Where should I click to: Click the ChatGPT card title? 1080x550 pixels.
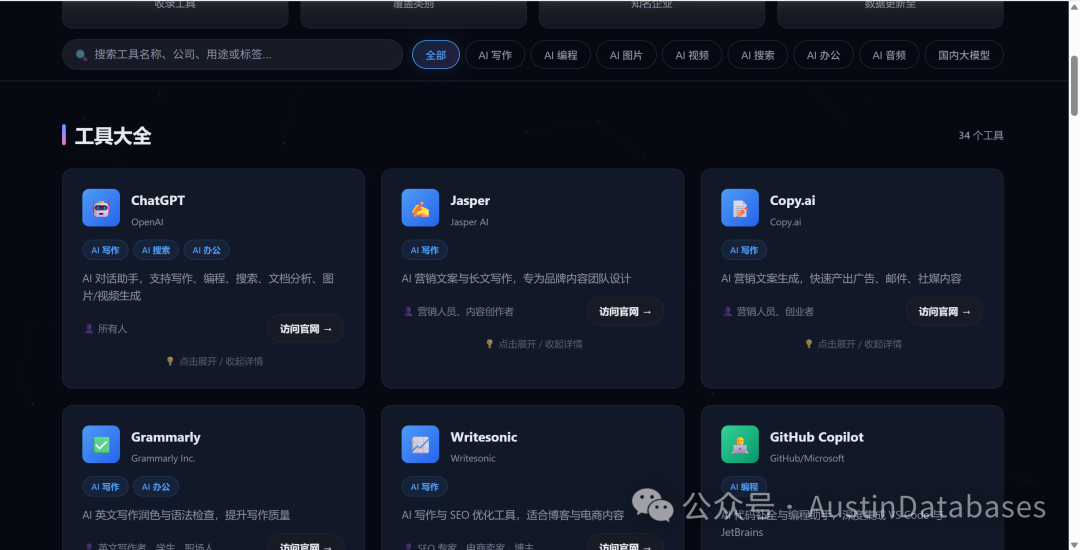pyautogui.click(x=158, y=200)
